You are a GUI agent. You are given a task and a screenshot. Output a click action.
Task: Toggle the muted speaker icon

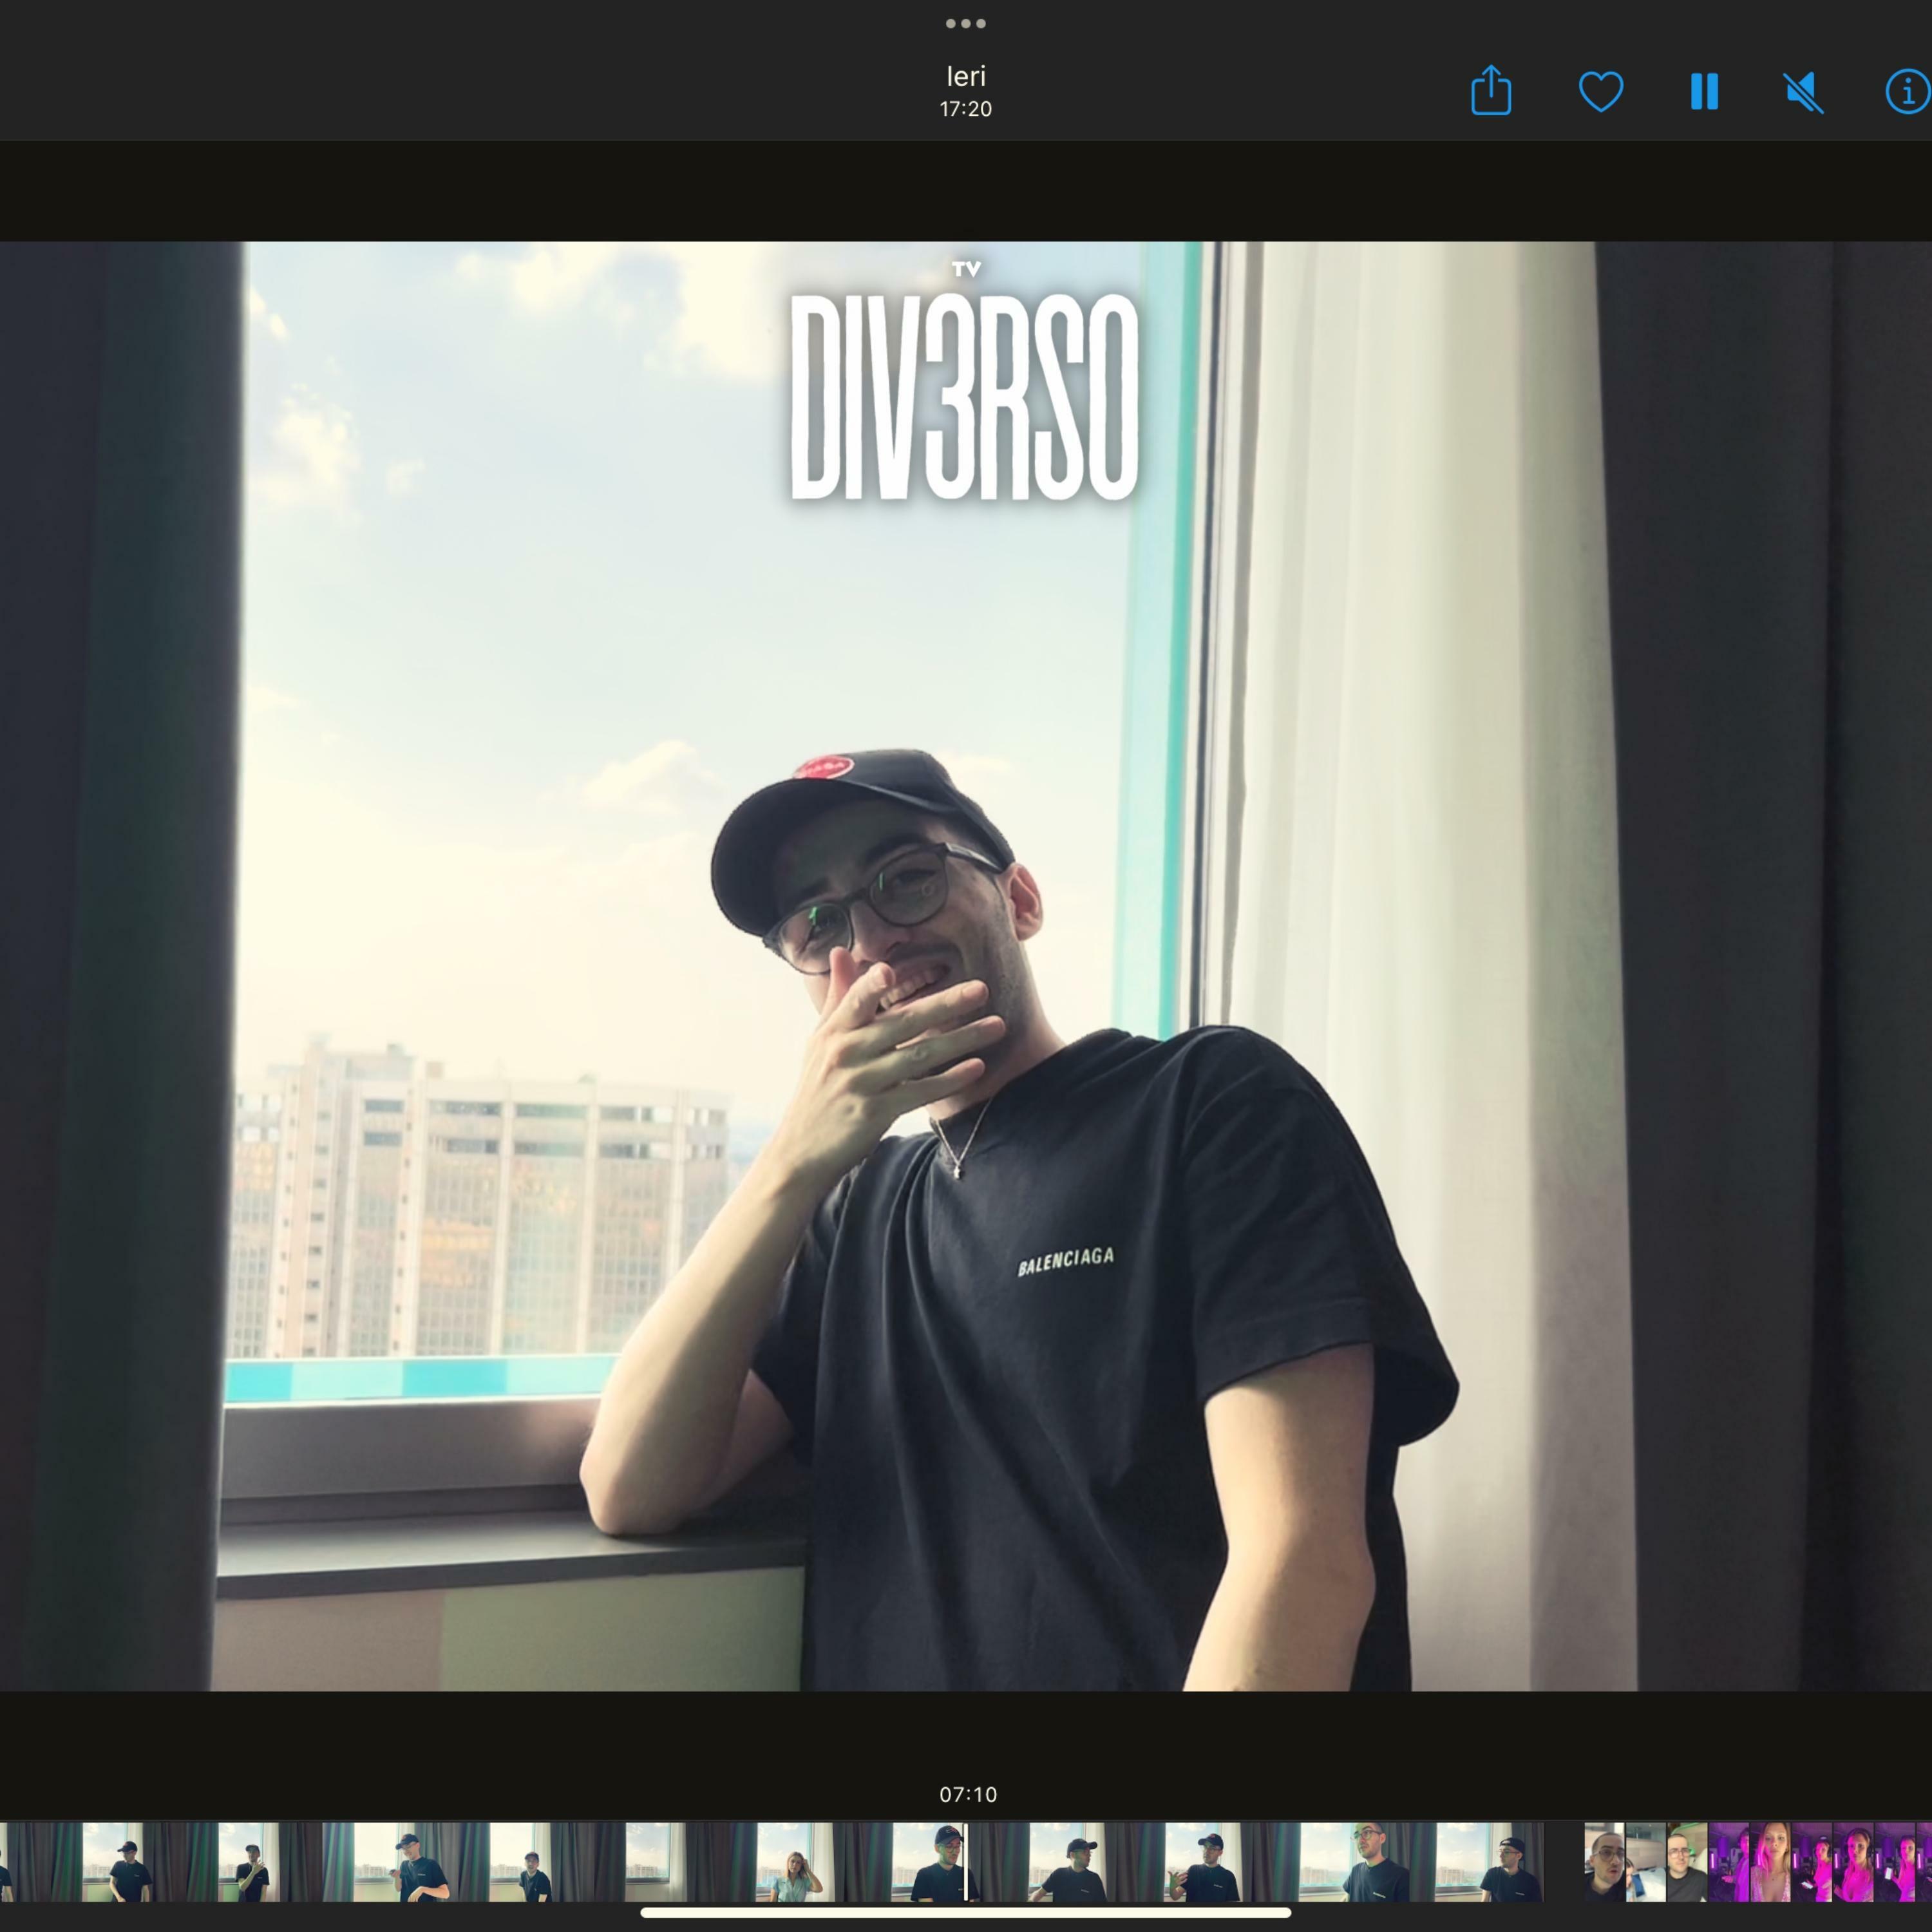(1804, 92)
